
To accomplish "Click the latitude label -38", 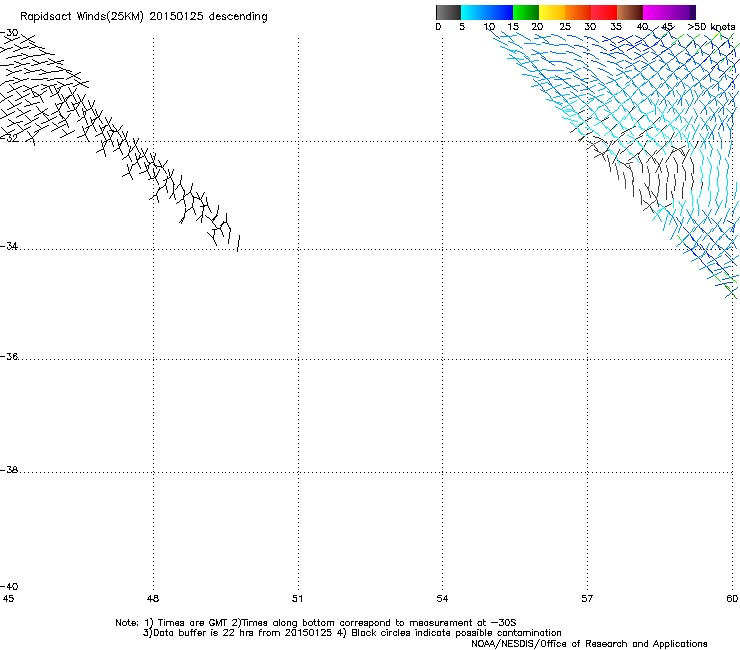I will (x=9, y=470).
